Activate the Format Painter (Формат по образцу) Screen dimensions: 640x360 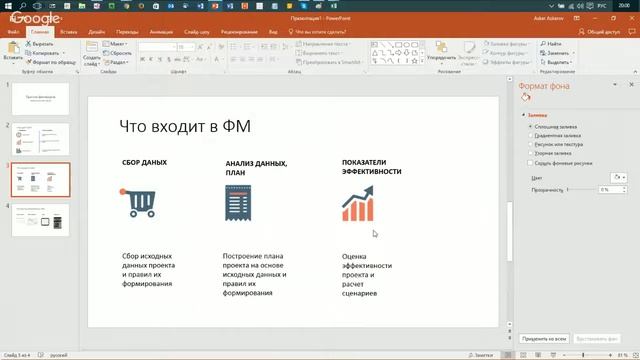click(51, 62)
